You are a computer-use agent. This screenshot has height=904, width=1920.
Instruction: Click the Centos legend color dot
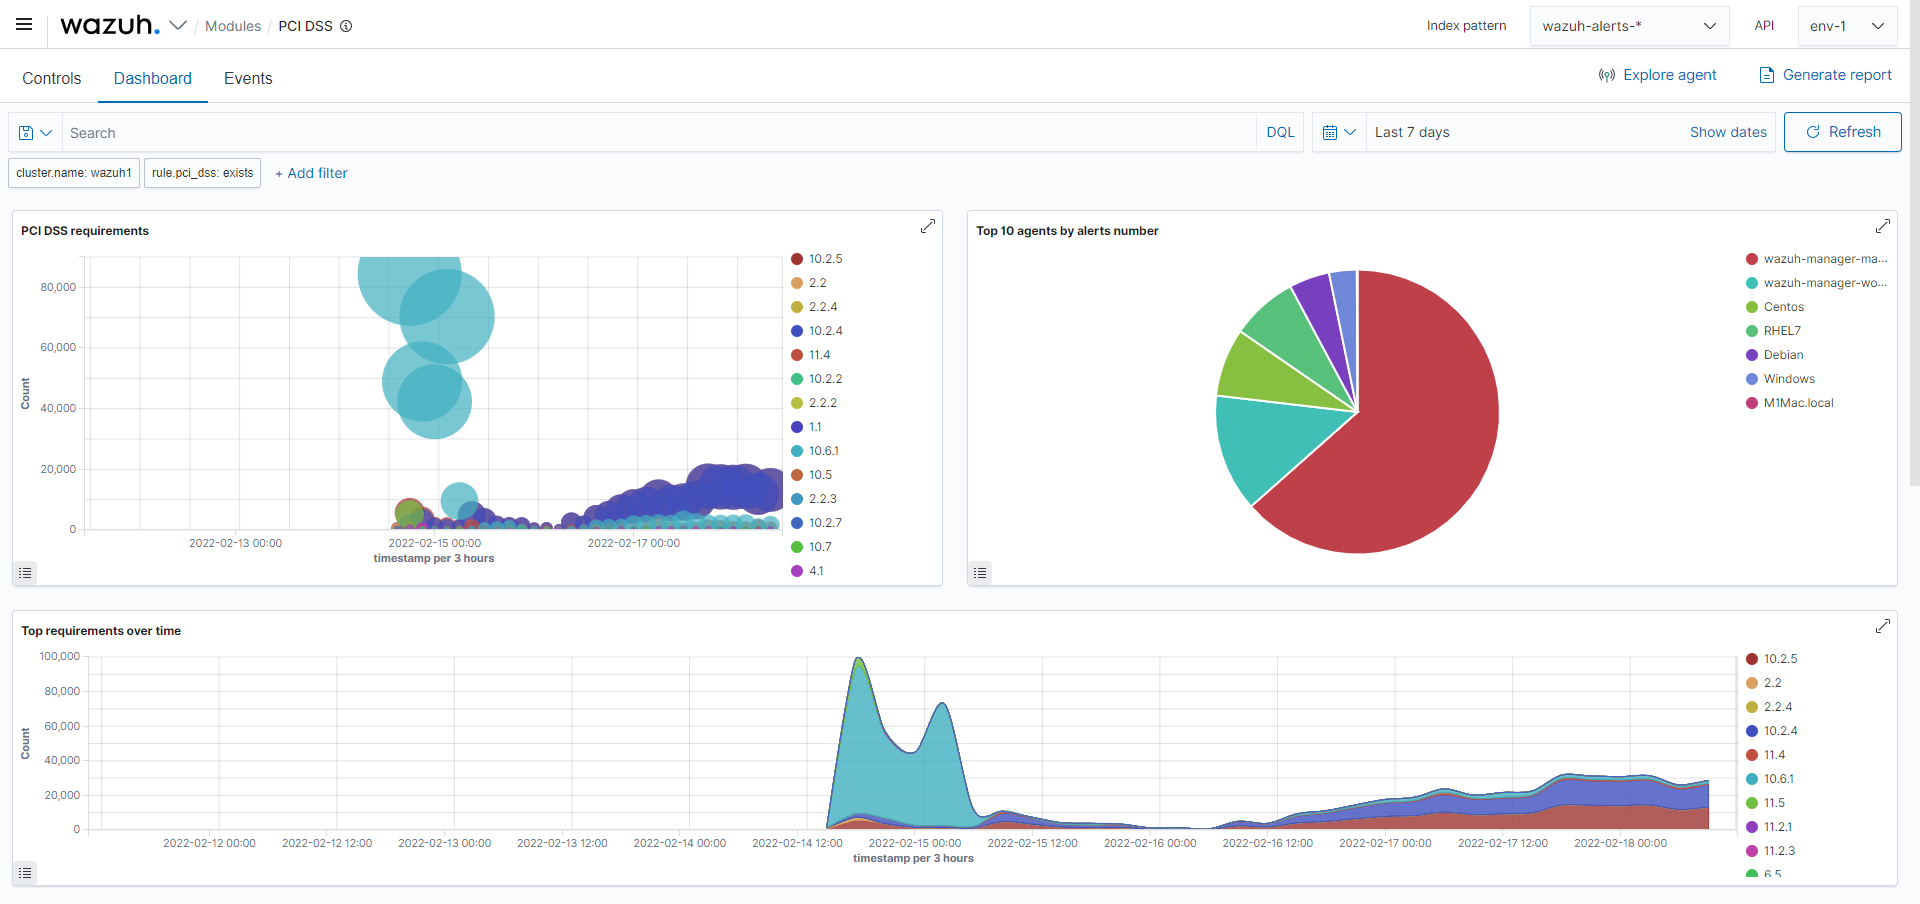click(1752, 307)
